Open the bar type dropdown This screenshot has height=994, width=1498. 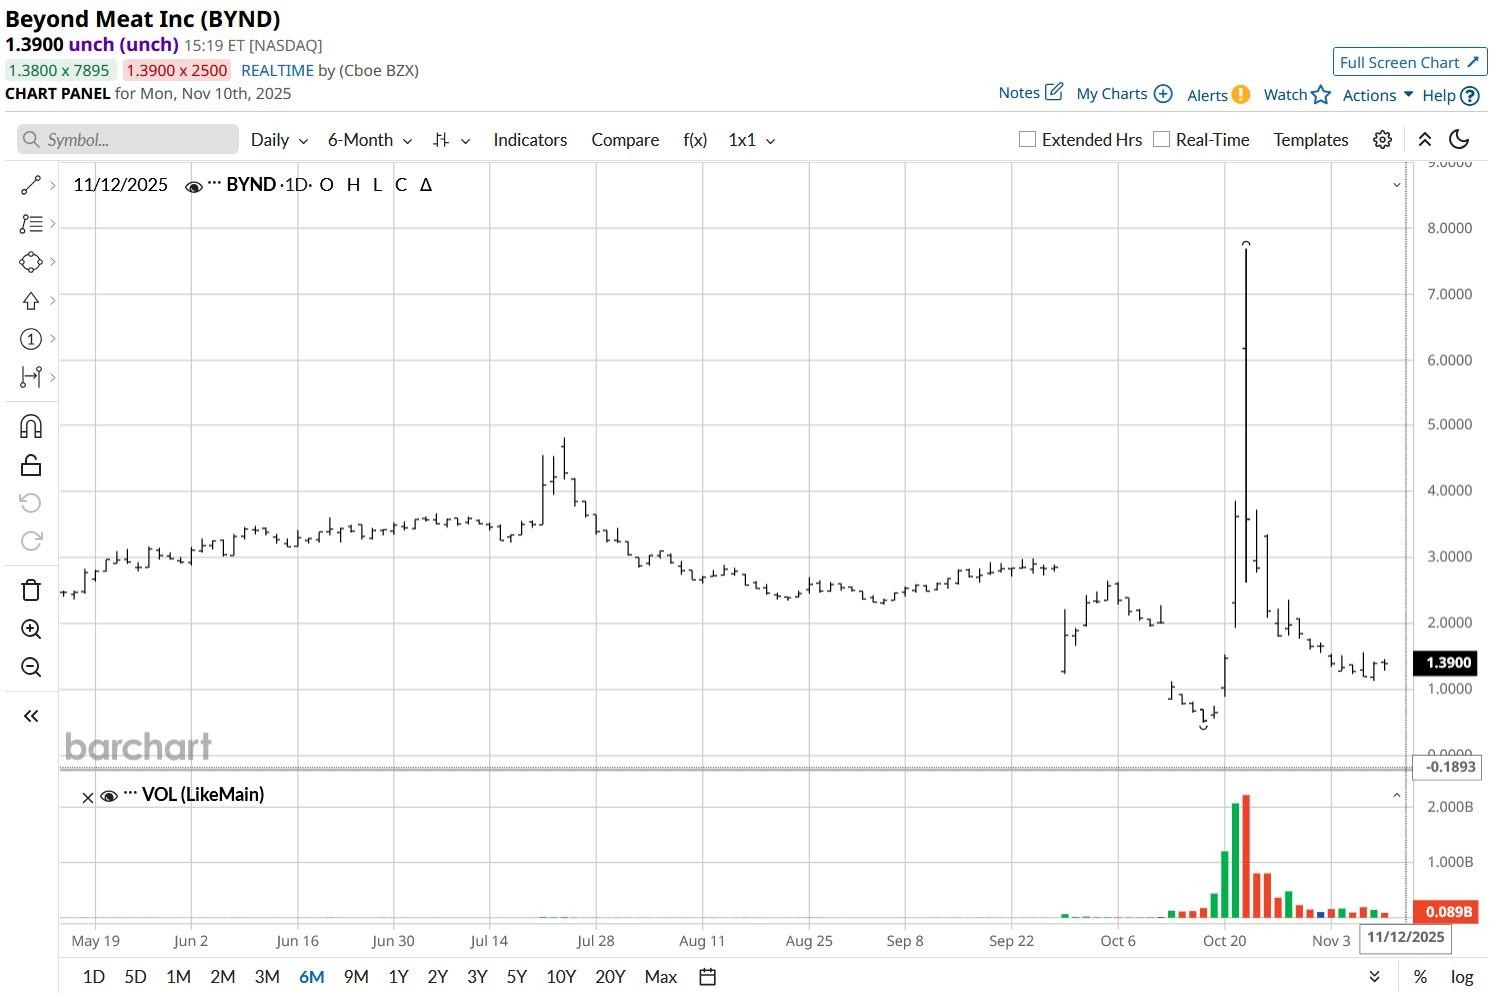click(451, 140)
